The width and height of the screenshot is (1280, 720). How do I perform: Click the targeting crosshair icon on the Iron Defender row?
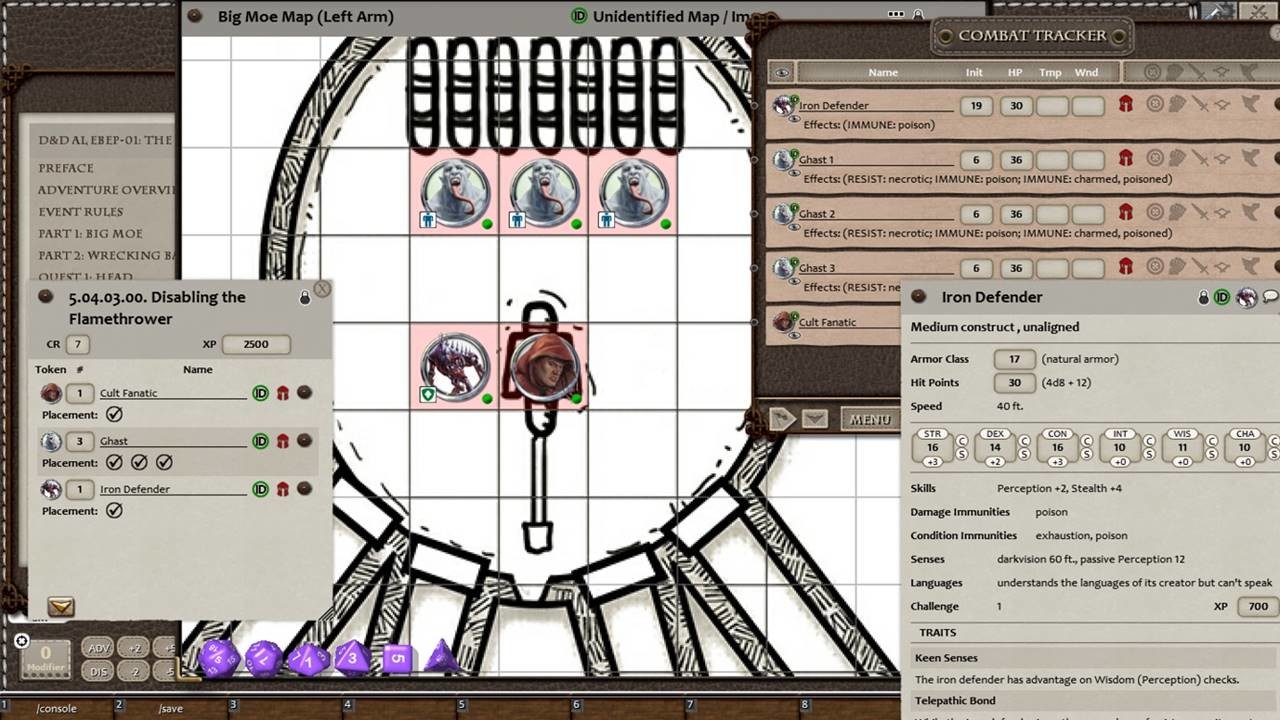(x=1155, y=105)
